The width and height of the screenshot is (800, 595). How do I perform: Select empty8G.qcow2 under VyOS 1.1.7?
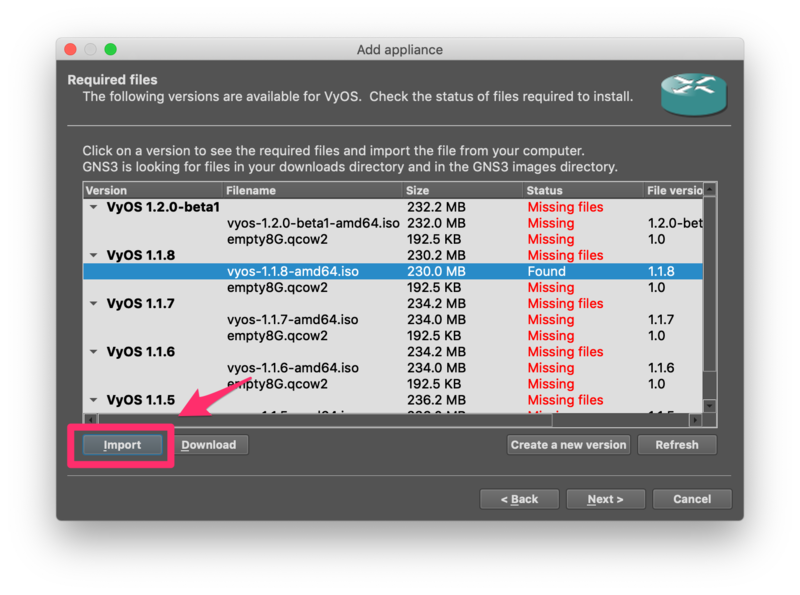tap(393, 336)
